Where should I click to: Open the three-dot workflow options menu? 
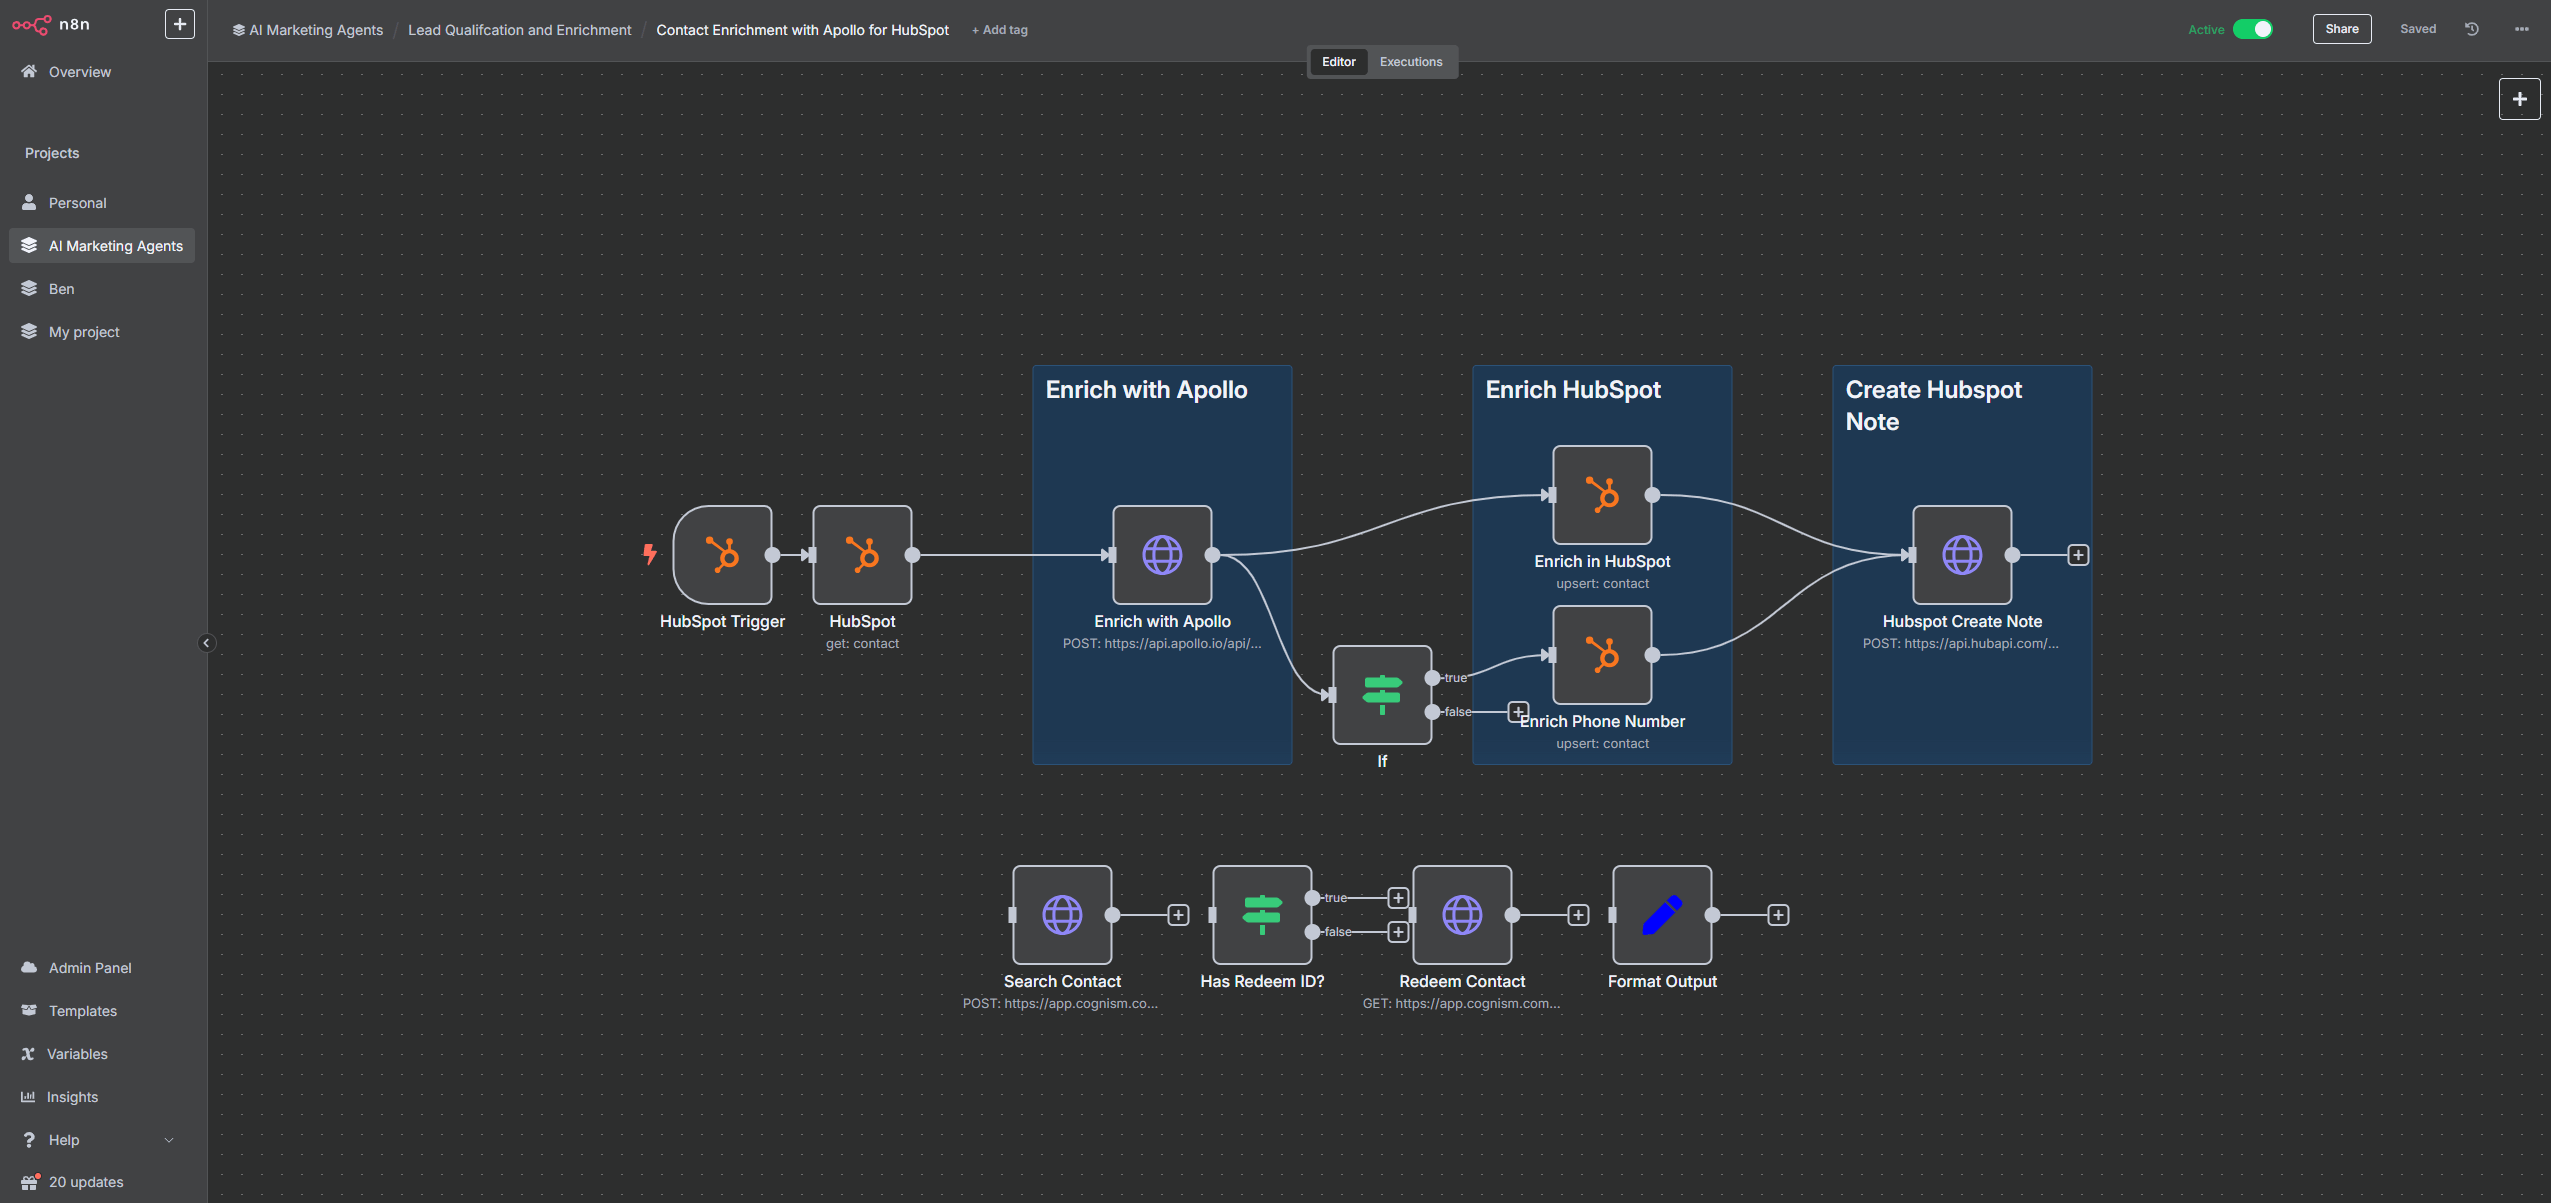pos(2521,29)
